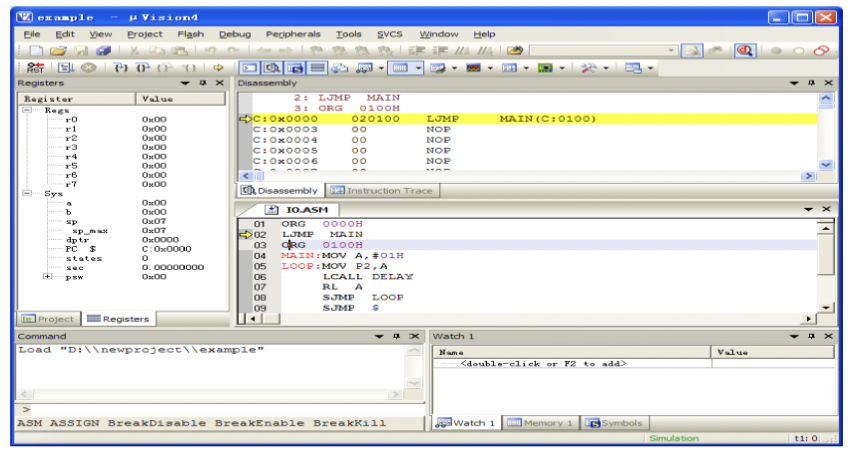
Task: Close the Registers panel
Action: 219,83
